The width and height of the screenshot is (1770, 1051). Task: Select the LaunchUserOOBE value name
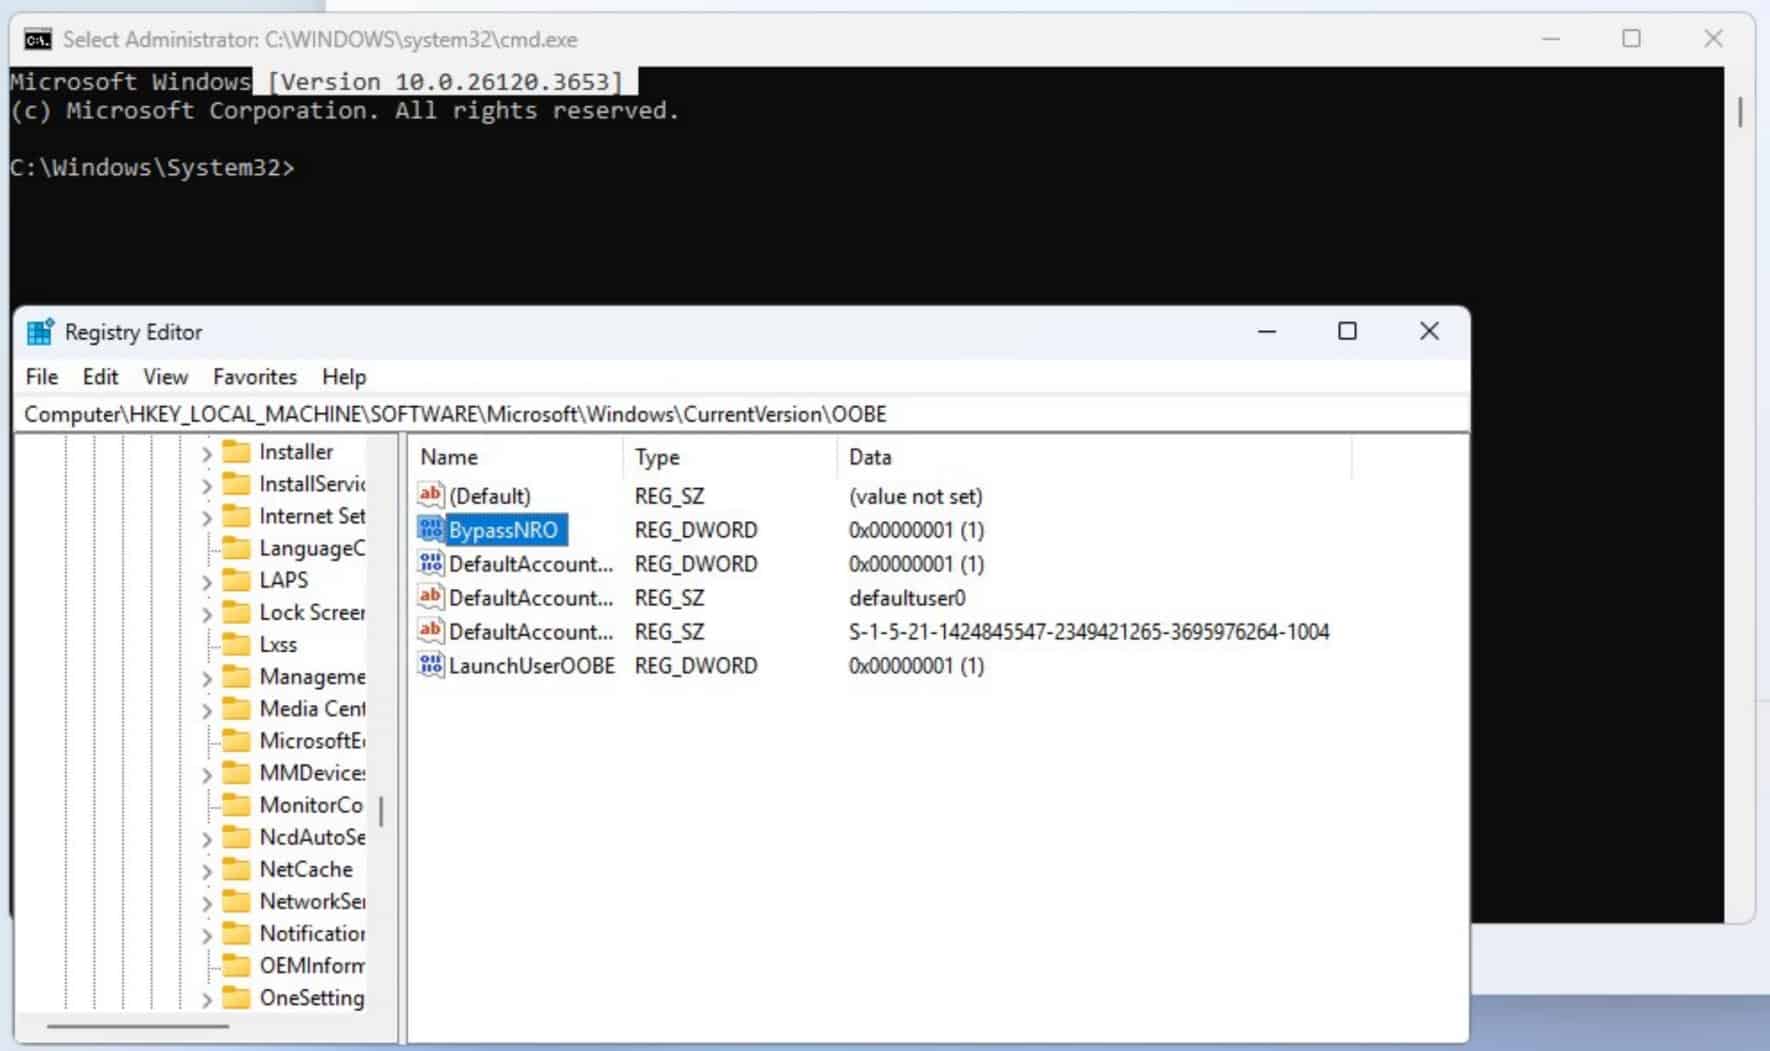click(x=532, y=666)
